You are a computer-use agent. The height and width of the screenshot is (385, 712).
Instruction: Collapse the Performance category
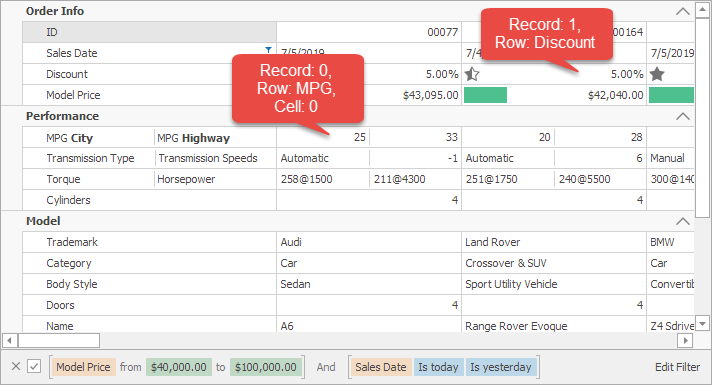[682, 117]
